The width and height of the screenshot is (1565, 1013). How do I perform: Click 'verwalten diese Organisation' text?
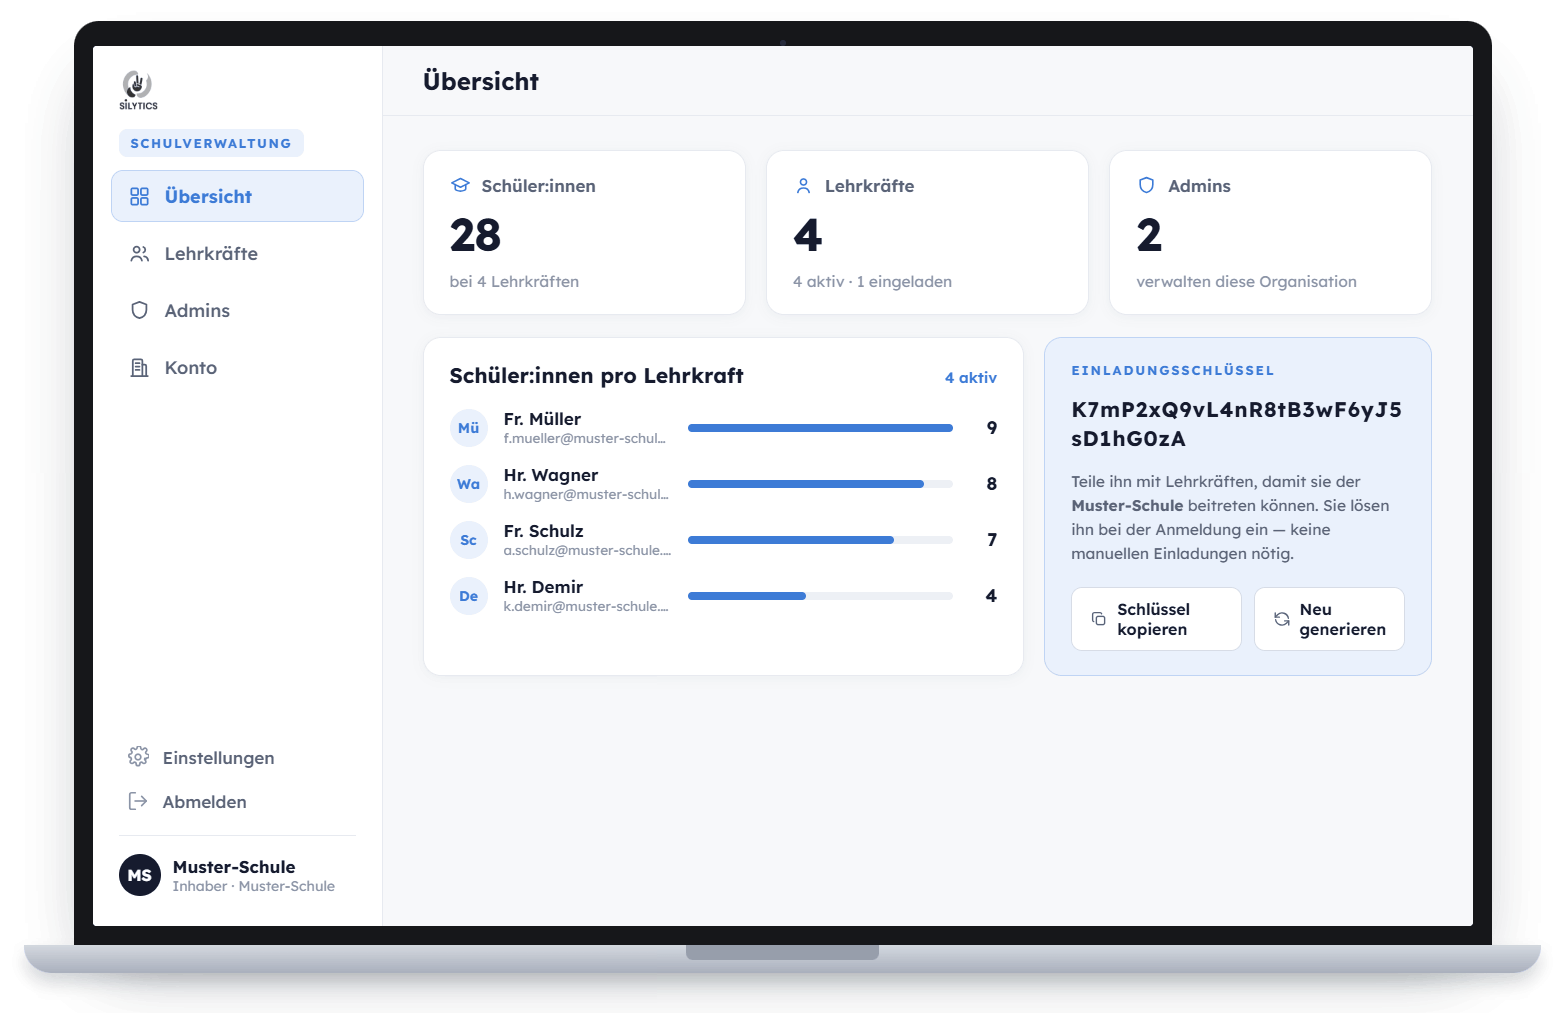coord(1246,282)
